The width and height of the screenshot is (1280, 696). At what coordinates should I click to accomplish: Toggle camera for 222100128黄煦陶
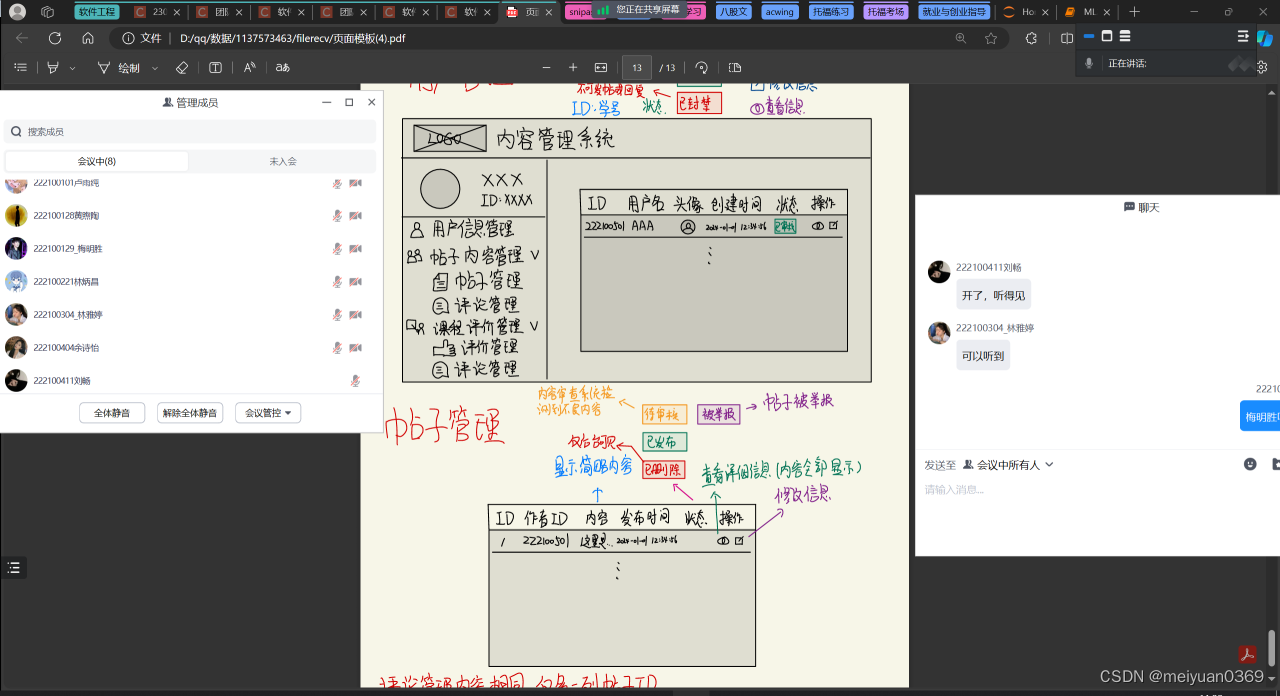click(355, 216)
